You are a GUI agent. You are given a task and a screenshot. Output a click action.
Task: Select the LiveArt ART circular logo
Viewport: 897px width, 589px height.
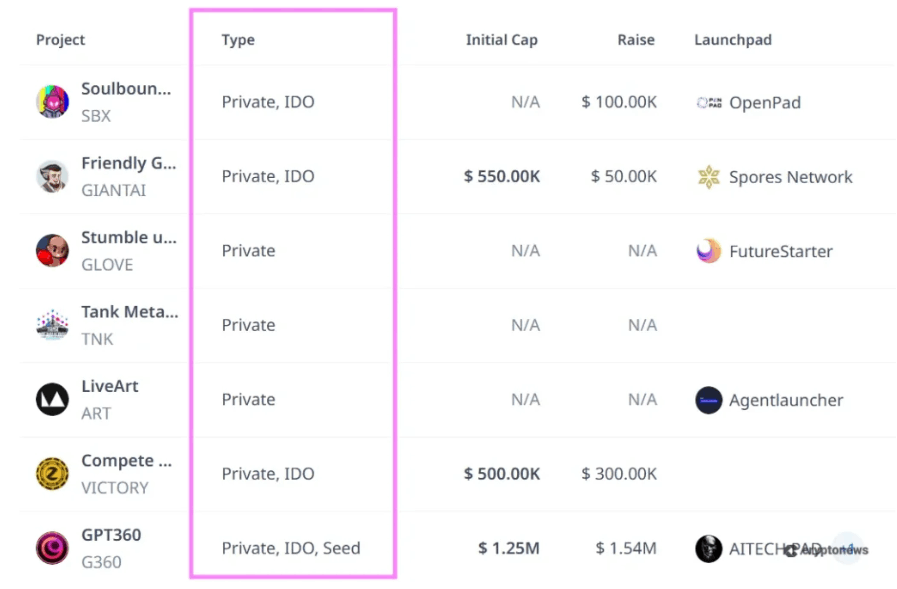tap(51, 399)
